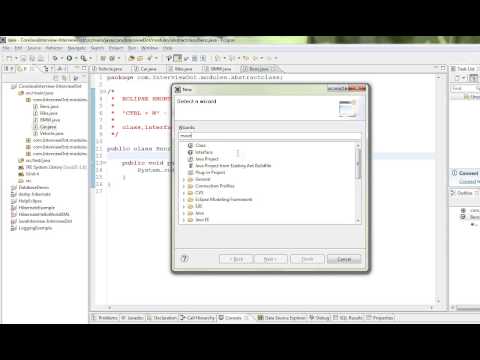Screen dimensions: 480x360
Task: Switch to the Declaration tab
Action: click(162, 318)
